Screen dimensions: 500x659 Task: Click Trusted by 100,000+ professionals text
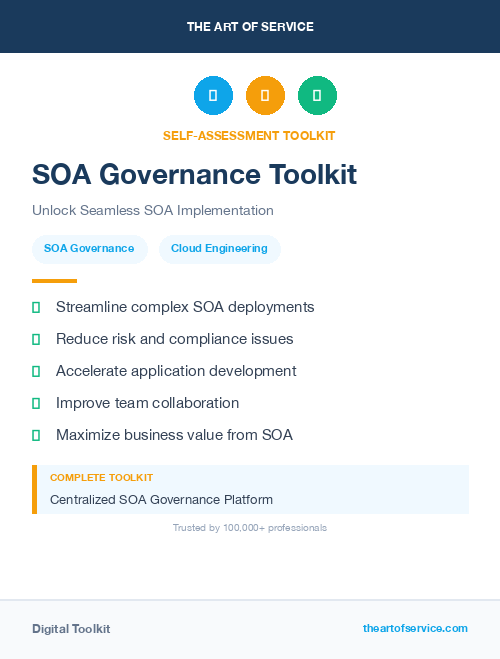250,528
